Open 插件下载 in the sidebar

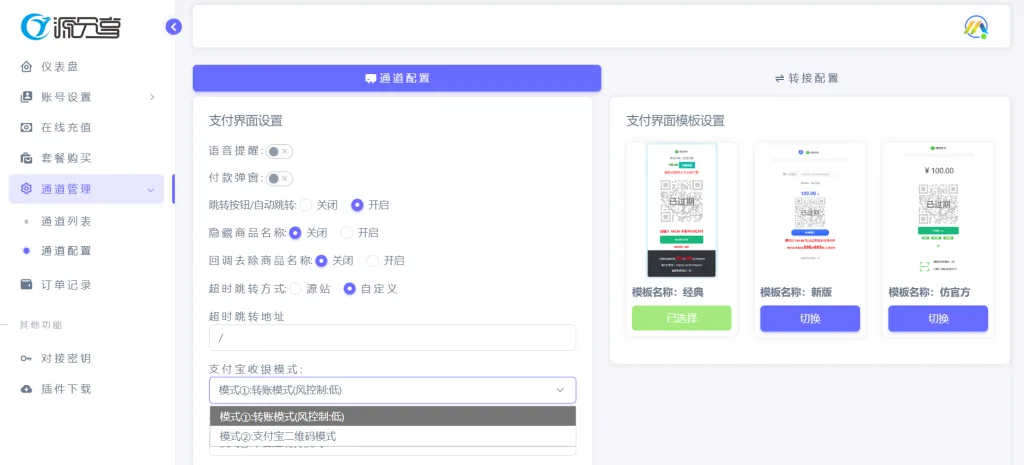pos(66,389)
